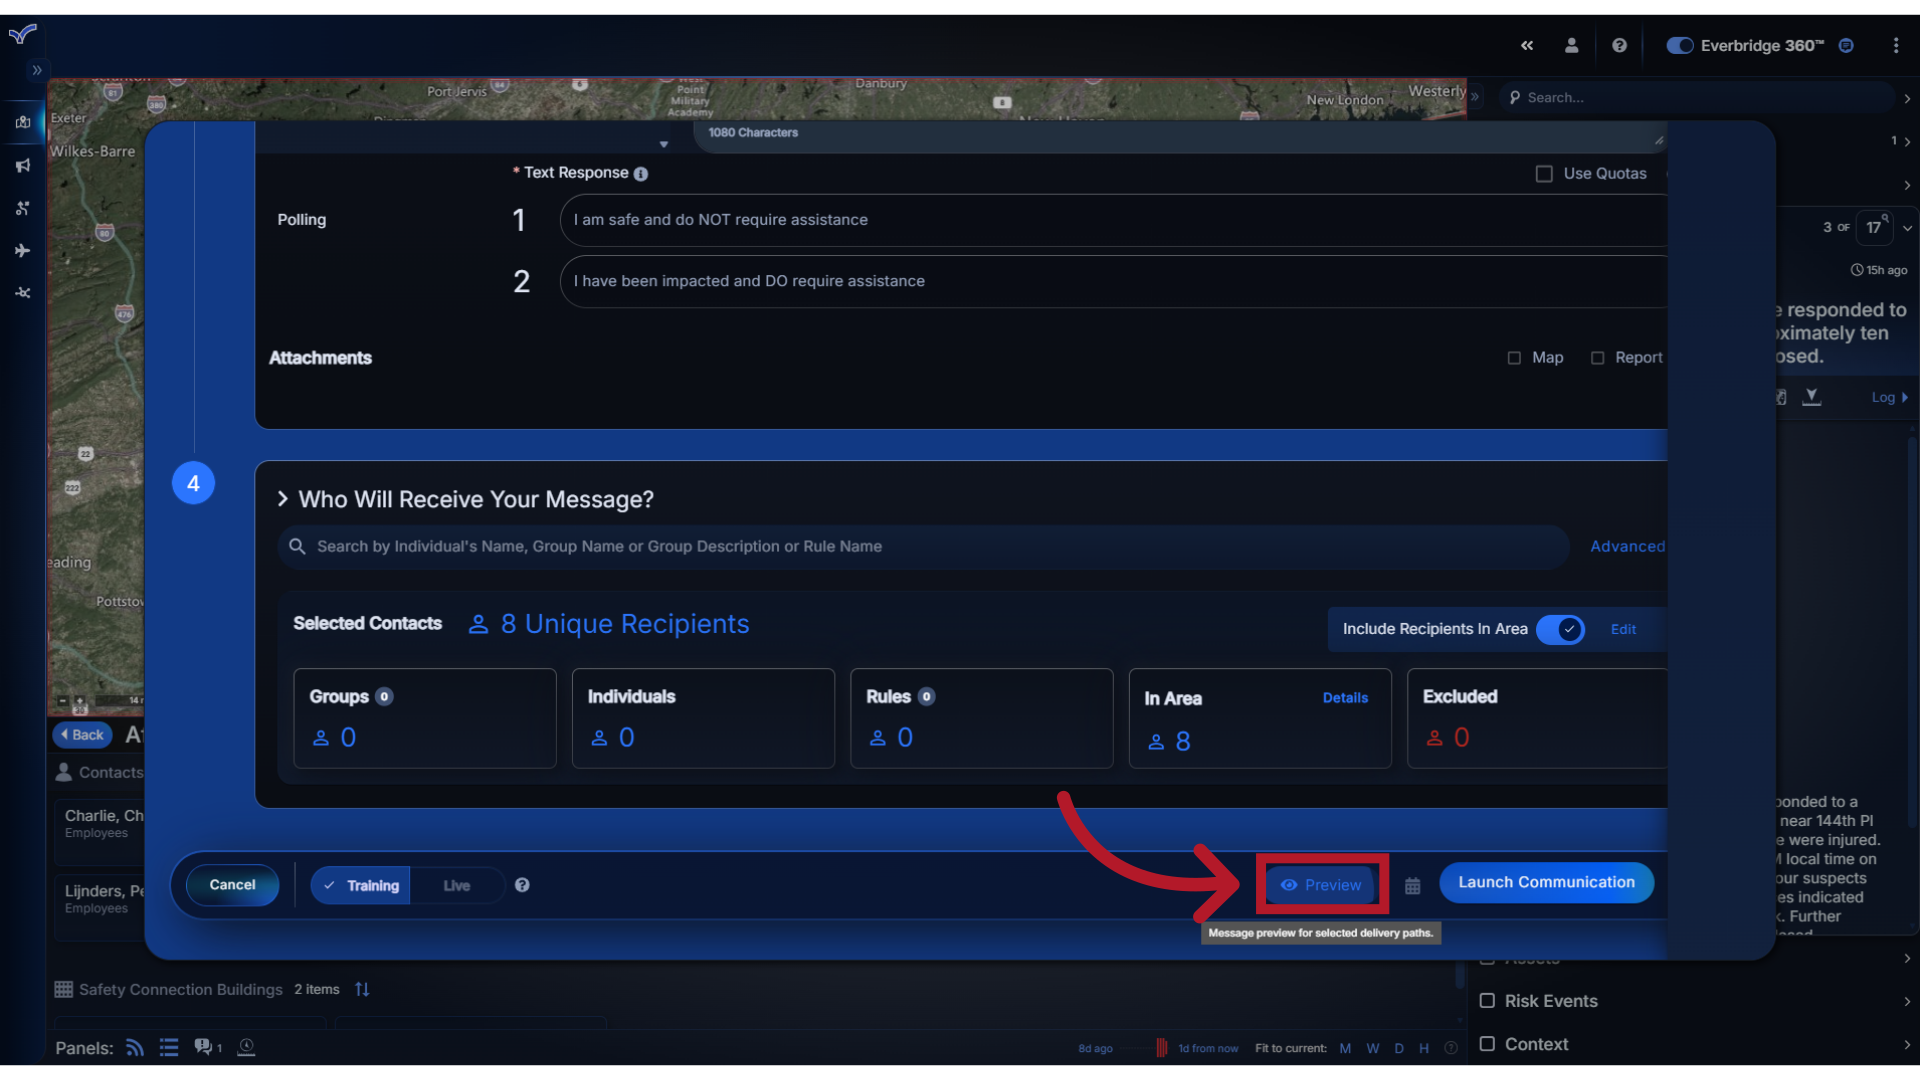The width and height of the screenshot is (1920, 1080).
Task: Open the communications megaphone tool in sidebar
Action: 22,165
